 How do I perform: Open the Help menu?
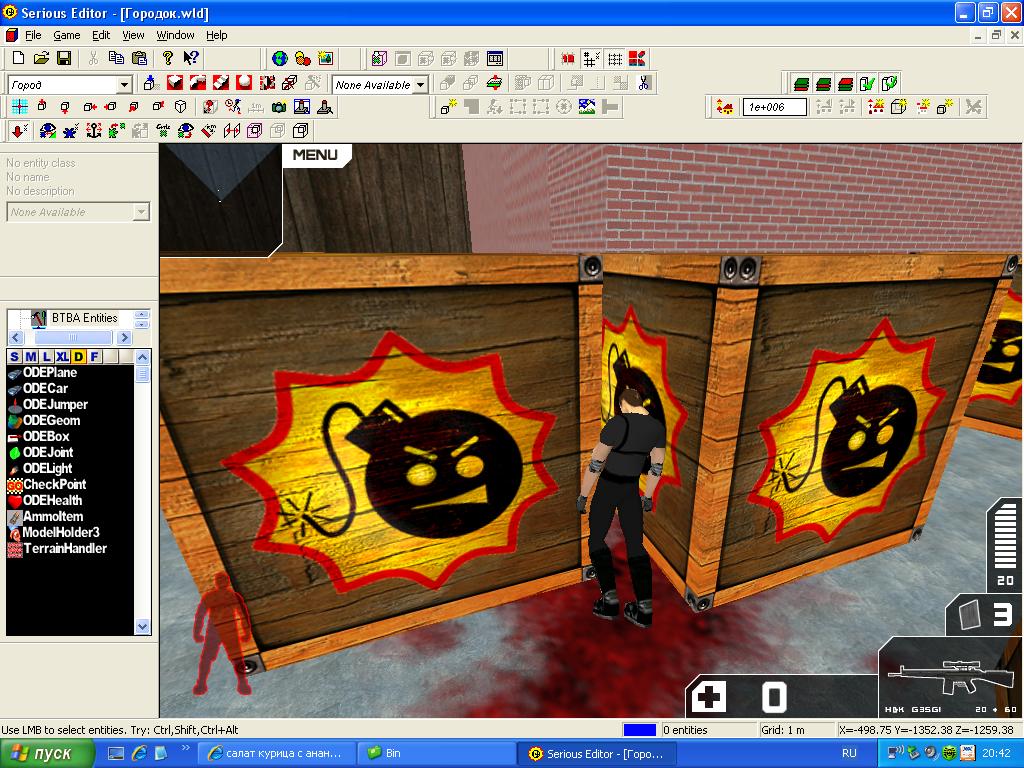tap(217, 35)
